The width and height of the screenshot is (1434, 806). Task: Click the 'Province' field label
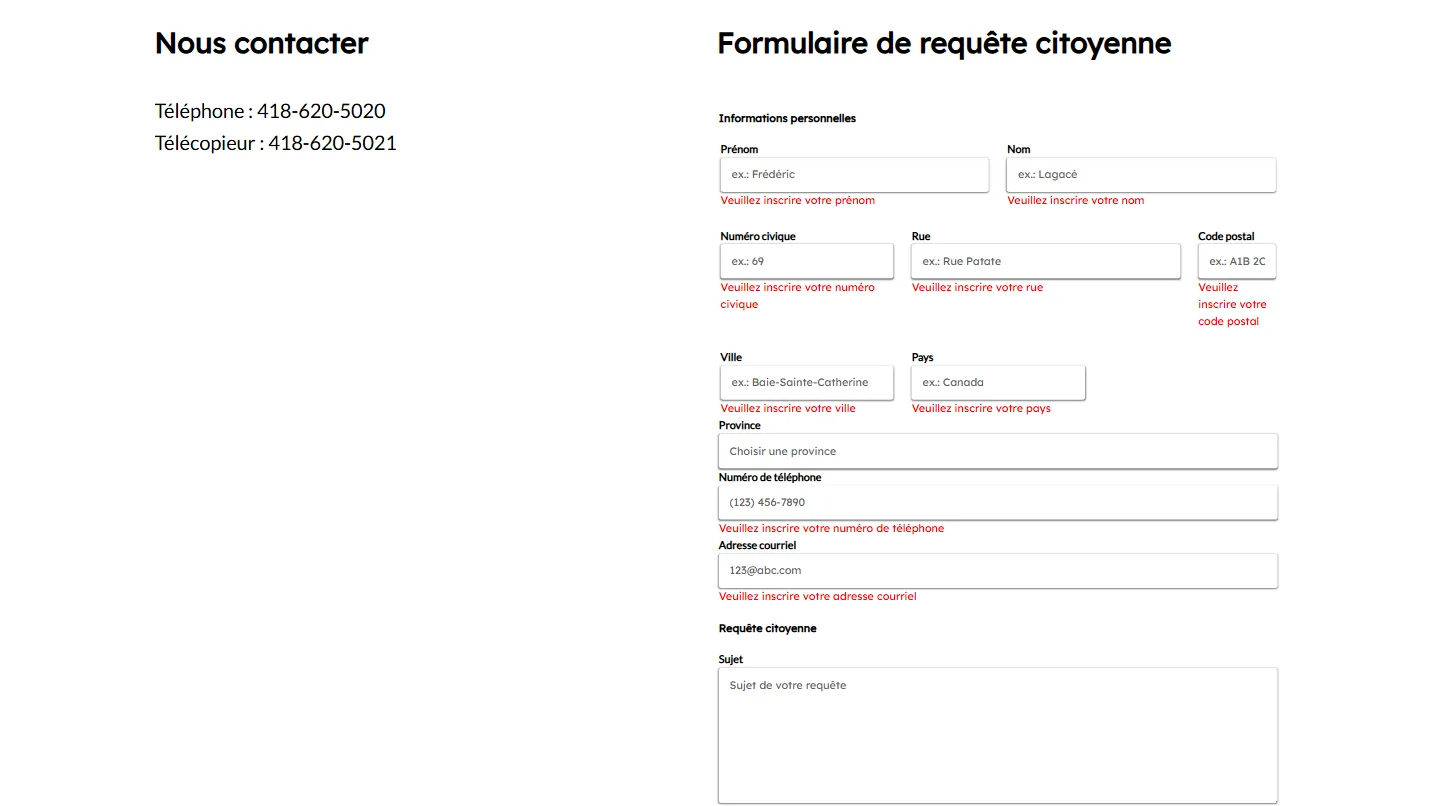(x=739, y=426)
